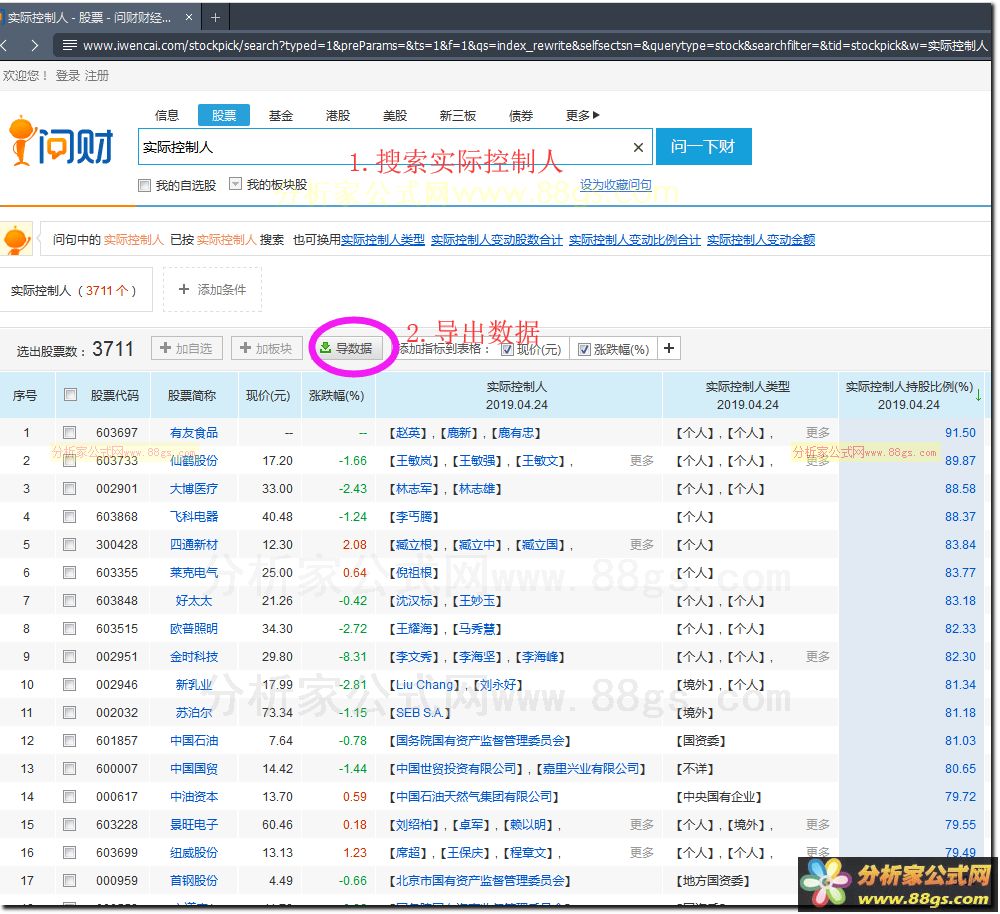Click 实际控制人变动比例合计 link
This screenshot has height=914, width=1000.
click(635, 240)
